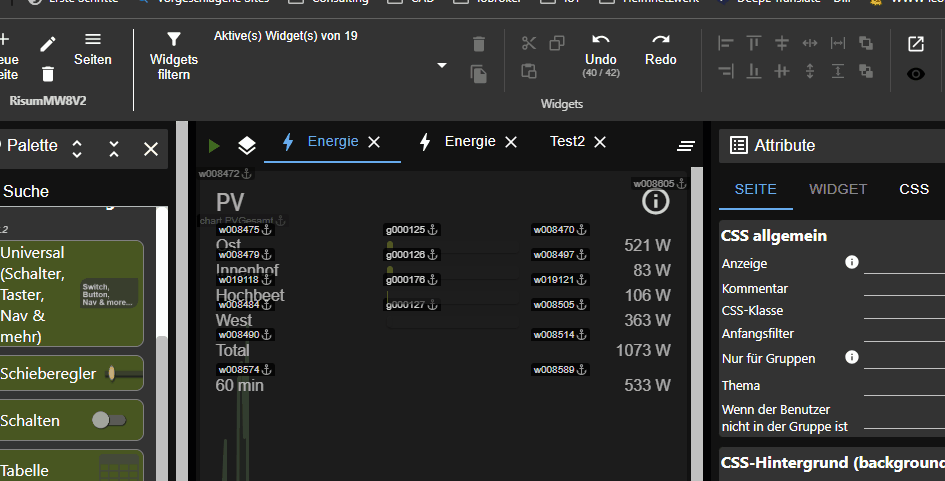Toggle the eye visibility icon in toolbar
This screenshot has height=481, width=945.
[x=915, y=74]
